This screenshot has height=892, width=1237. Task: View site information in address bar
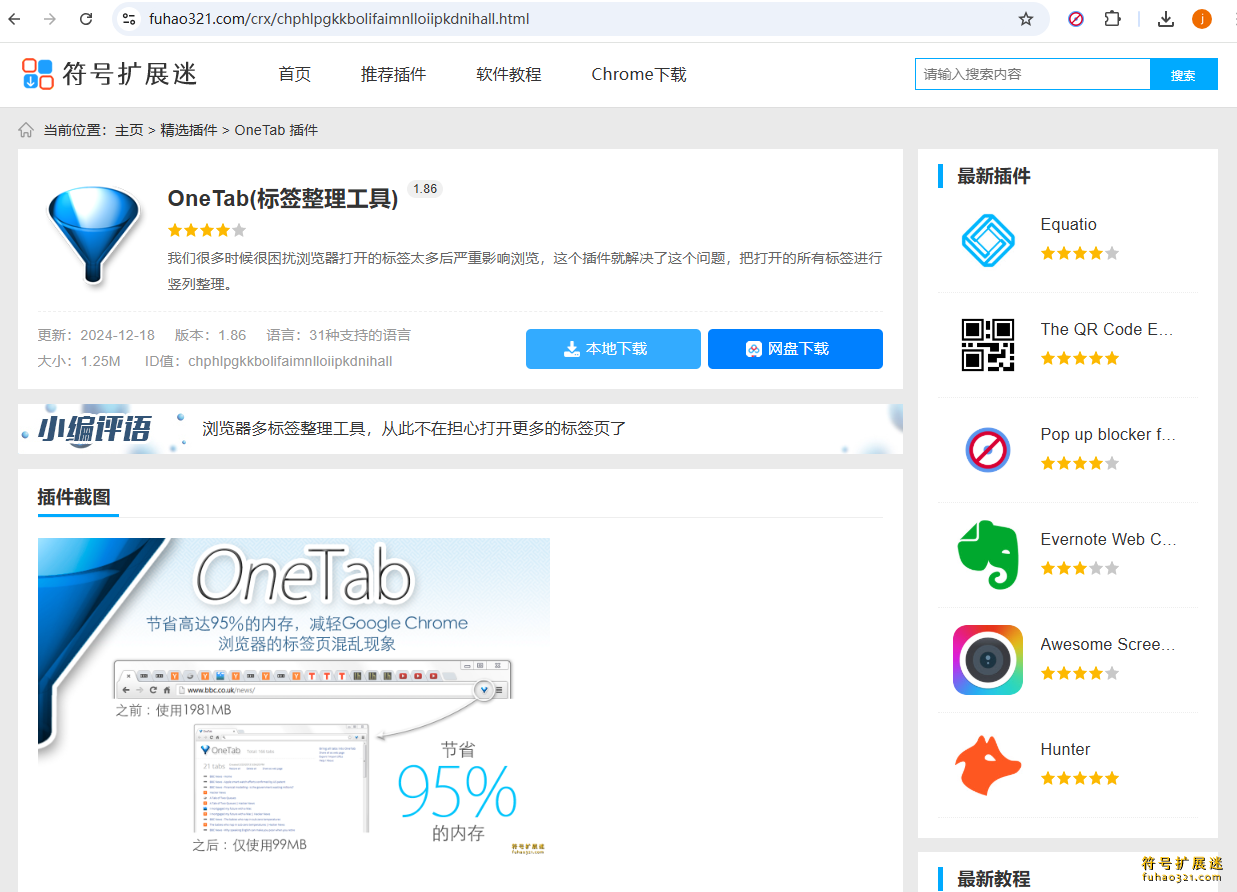point(129,19)
